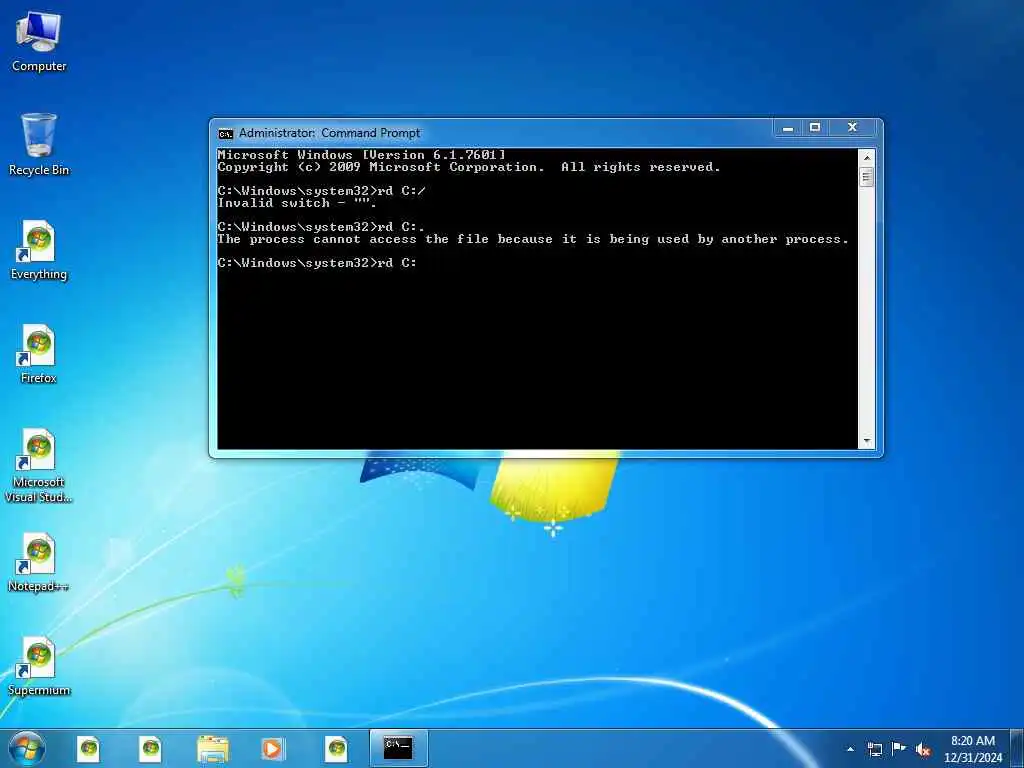Open the clock showing 8:20 AM
The image size is (1024, 768).
pos(972,749)
